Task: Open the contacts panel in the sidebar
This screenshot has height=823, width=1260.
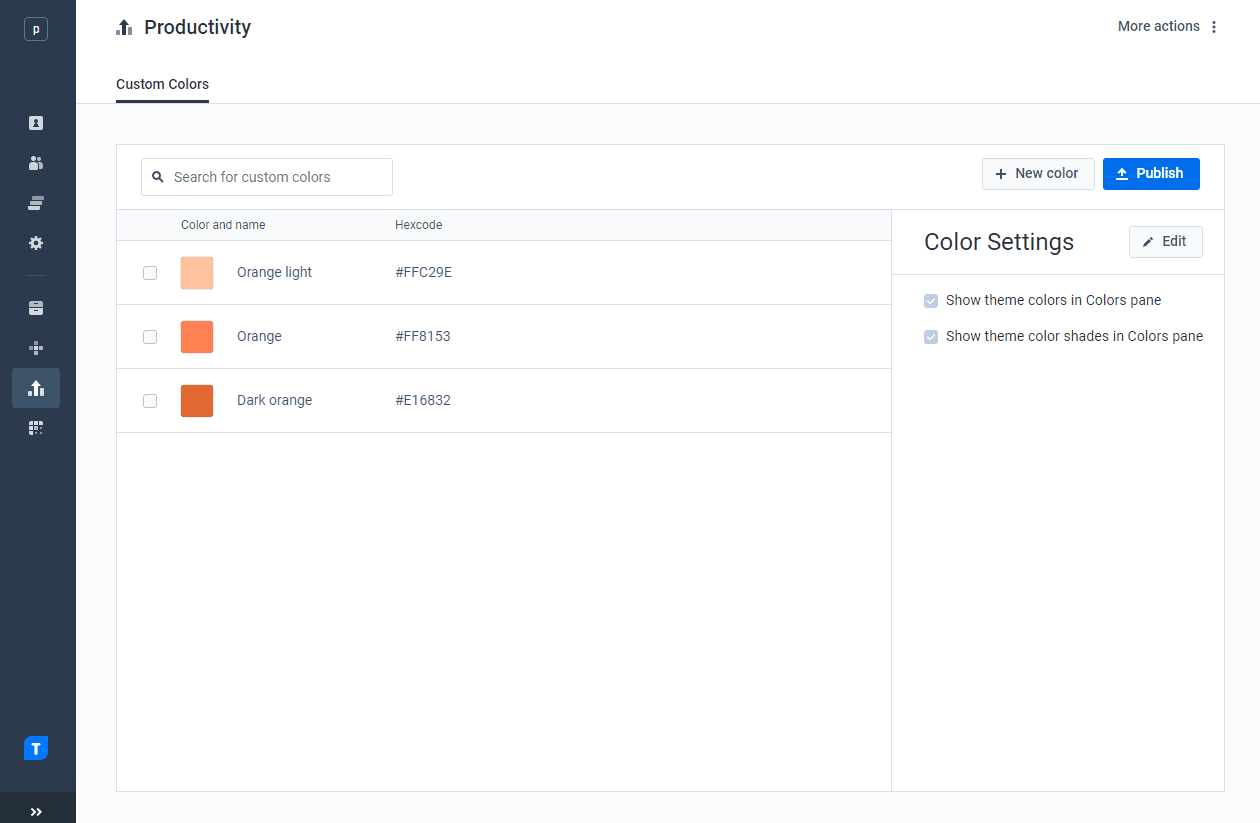Action: (36, 122)
